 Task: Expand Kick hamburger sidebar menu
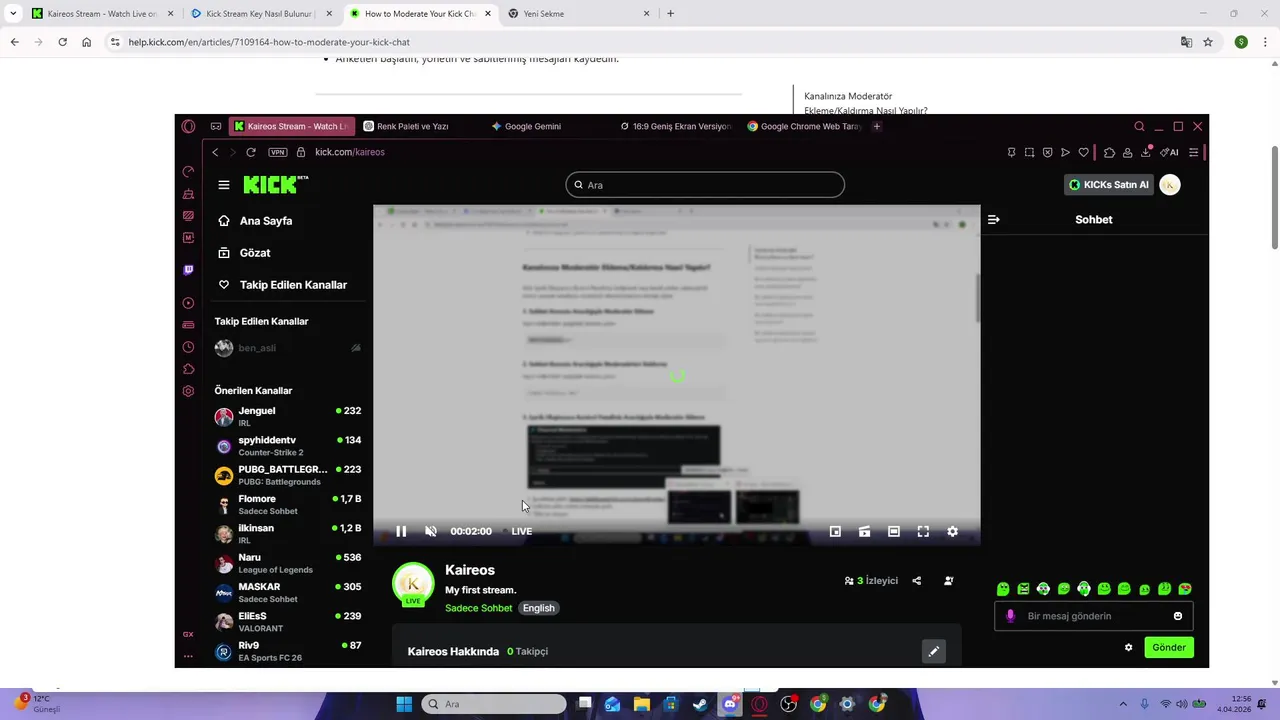tap(224, 185)
